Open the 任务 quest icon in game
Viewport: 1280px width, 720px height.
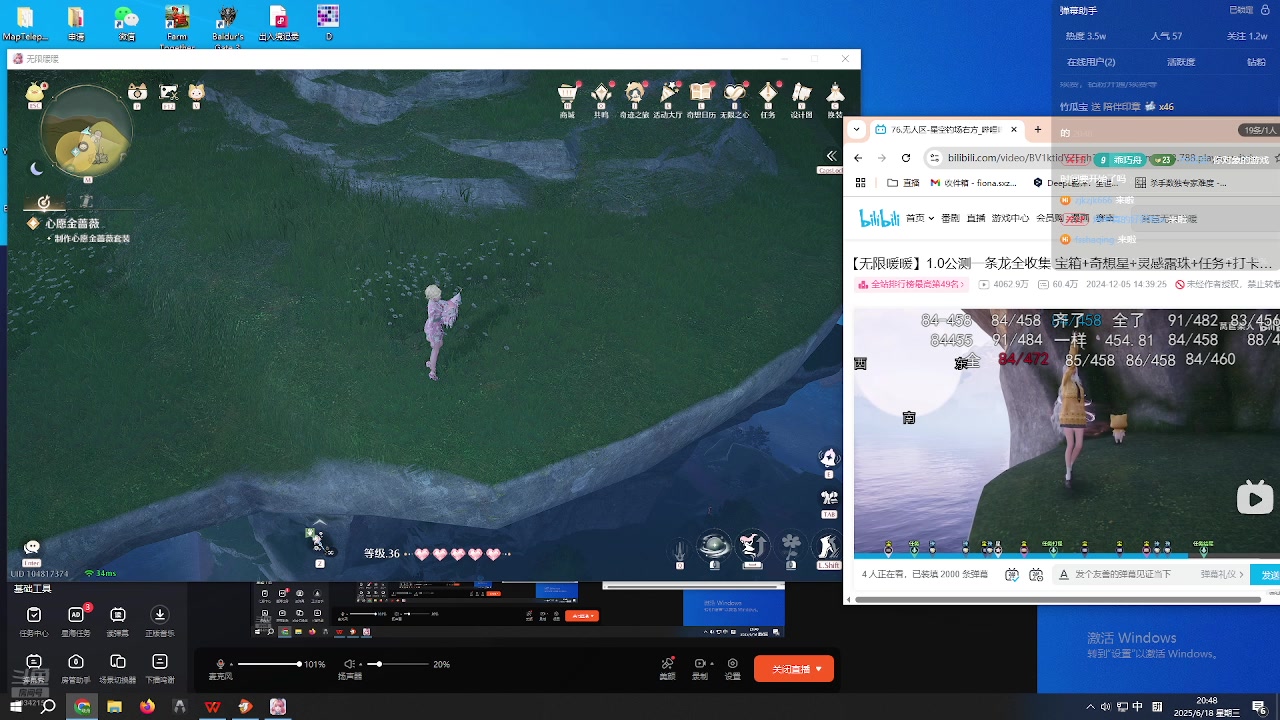tap(768, 94)
